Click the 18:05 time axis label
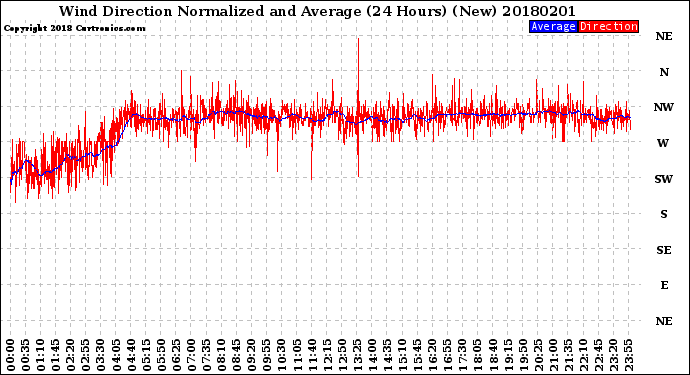This screenshot has width=690, height=375. point(478,355)
